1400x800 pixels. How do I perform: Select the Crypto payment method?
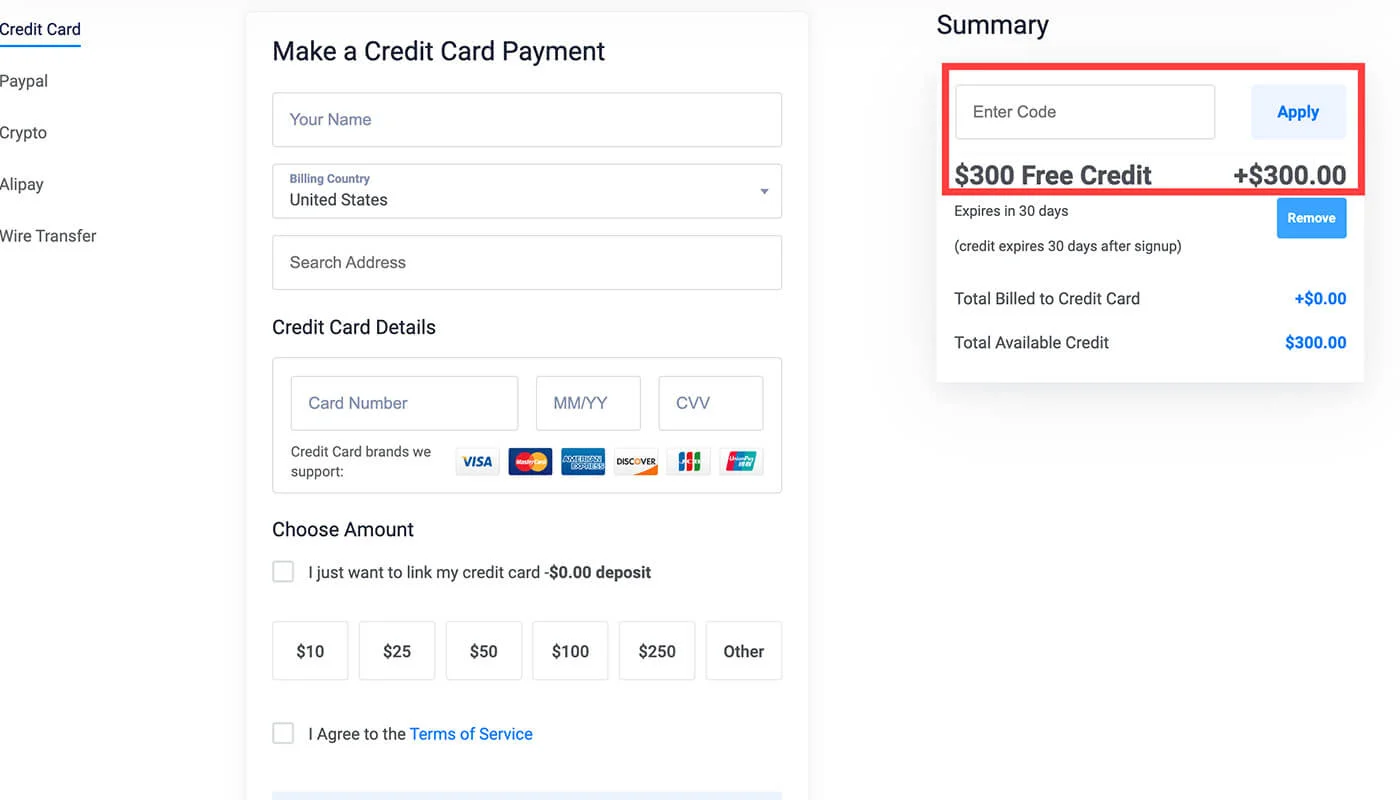click(x=23, y=133)
